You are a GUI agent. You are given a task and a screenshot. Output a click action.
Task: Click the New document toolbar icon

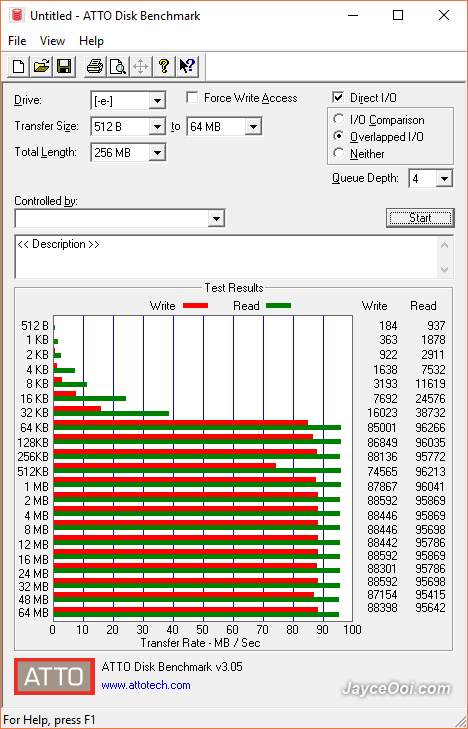[19, 66]
